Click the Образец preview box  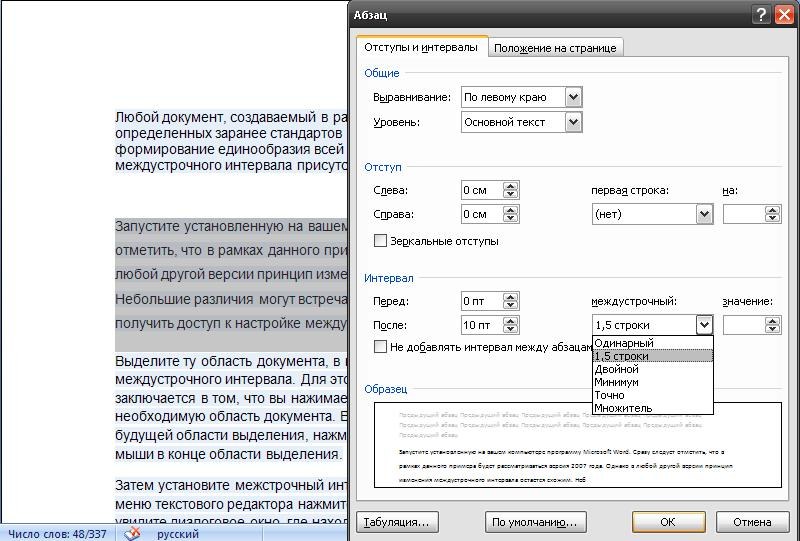click(x=578, y=445)
